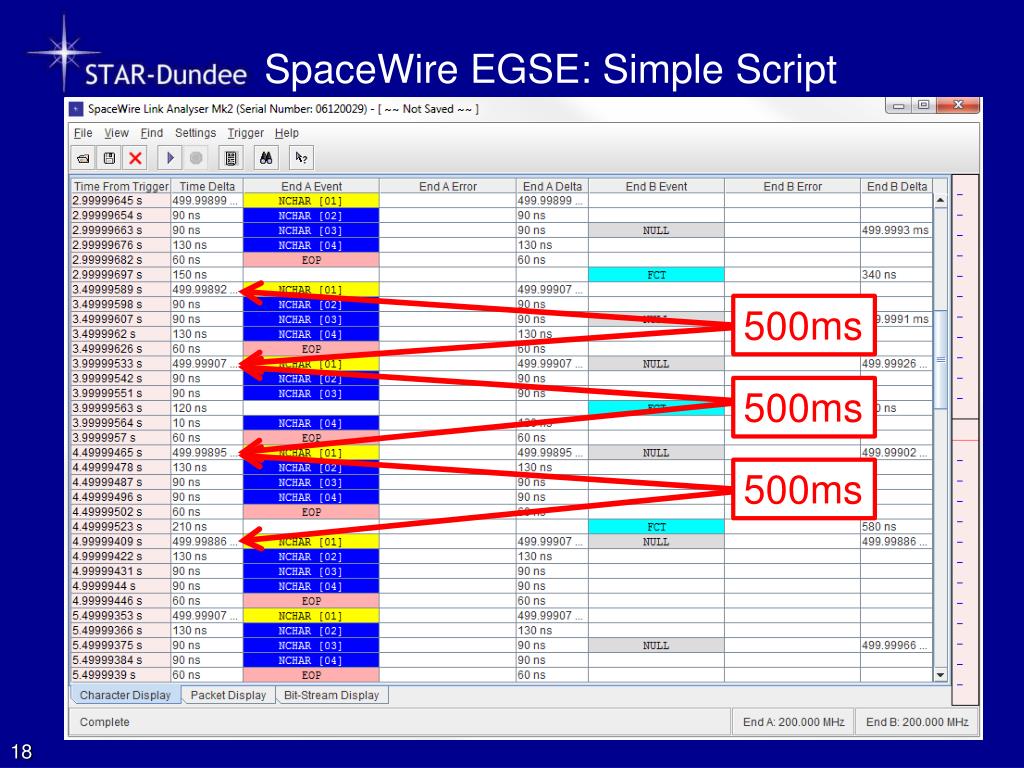Open the Find menu

pyautogui.click(x=152, y=133)
